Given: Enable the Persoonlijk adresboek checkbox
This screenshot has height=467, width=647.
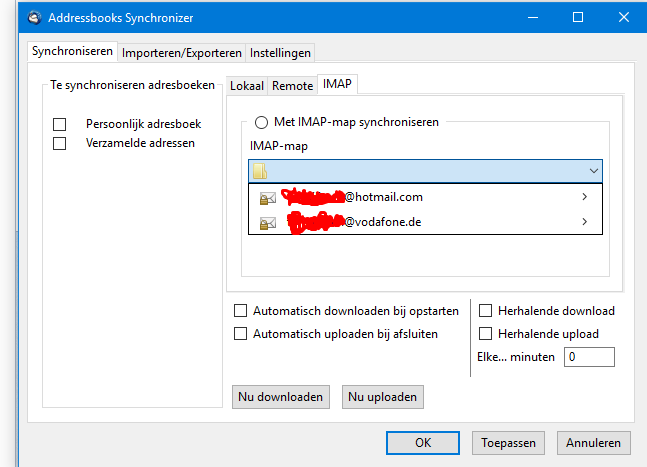Looking at the screenshot, I should pyautogui.click(x=60, y=124).
